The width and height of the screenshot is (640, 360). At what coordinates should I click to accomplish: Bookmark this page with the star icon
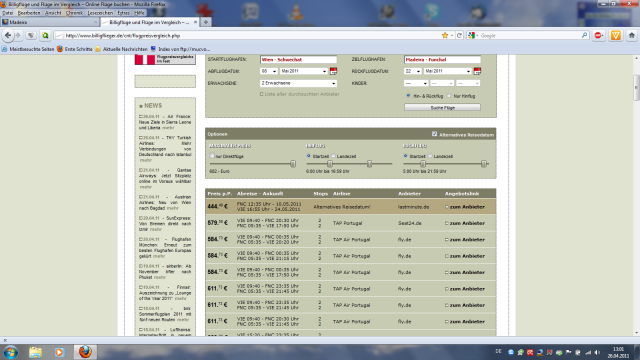coord(445,36)
